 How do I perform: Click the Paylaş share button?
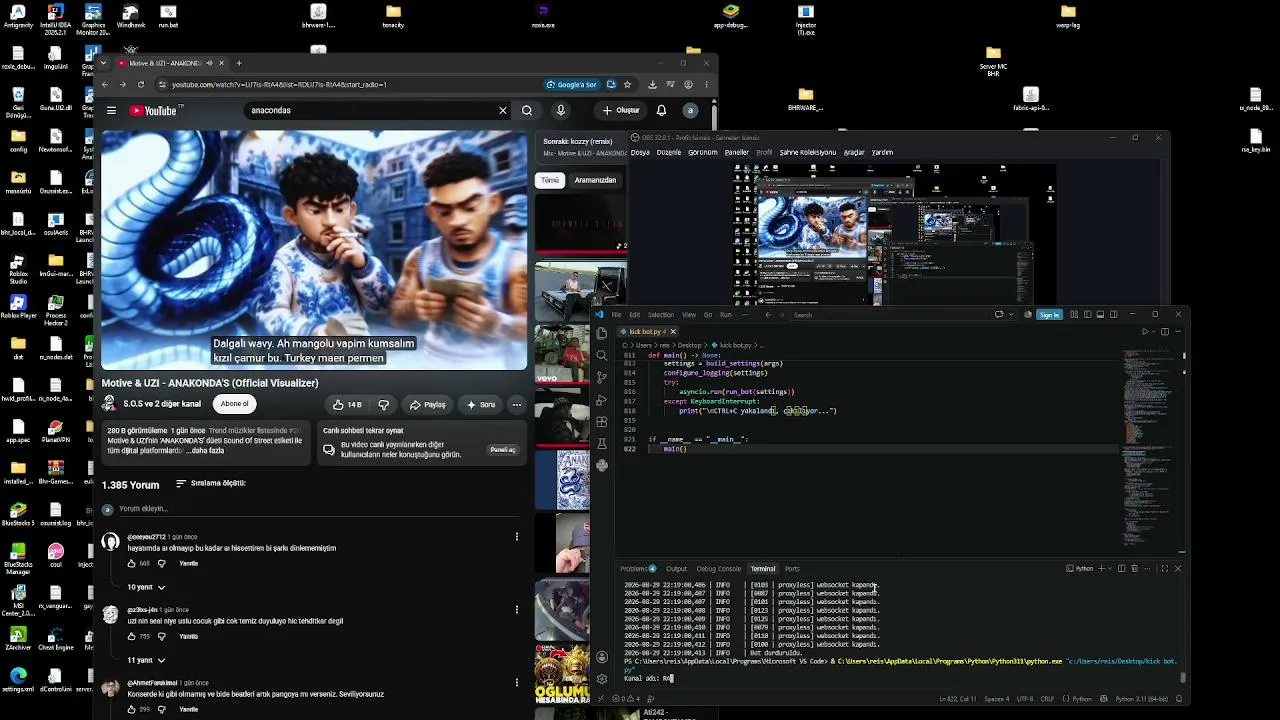(x=427, y=404)
